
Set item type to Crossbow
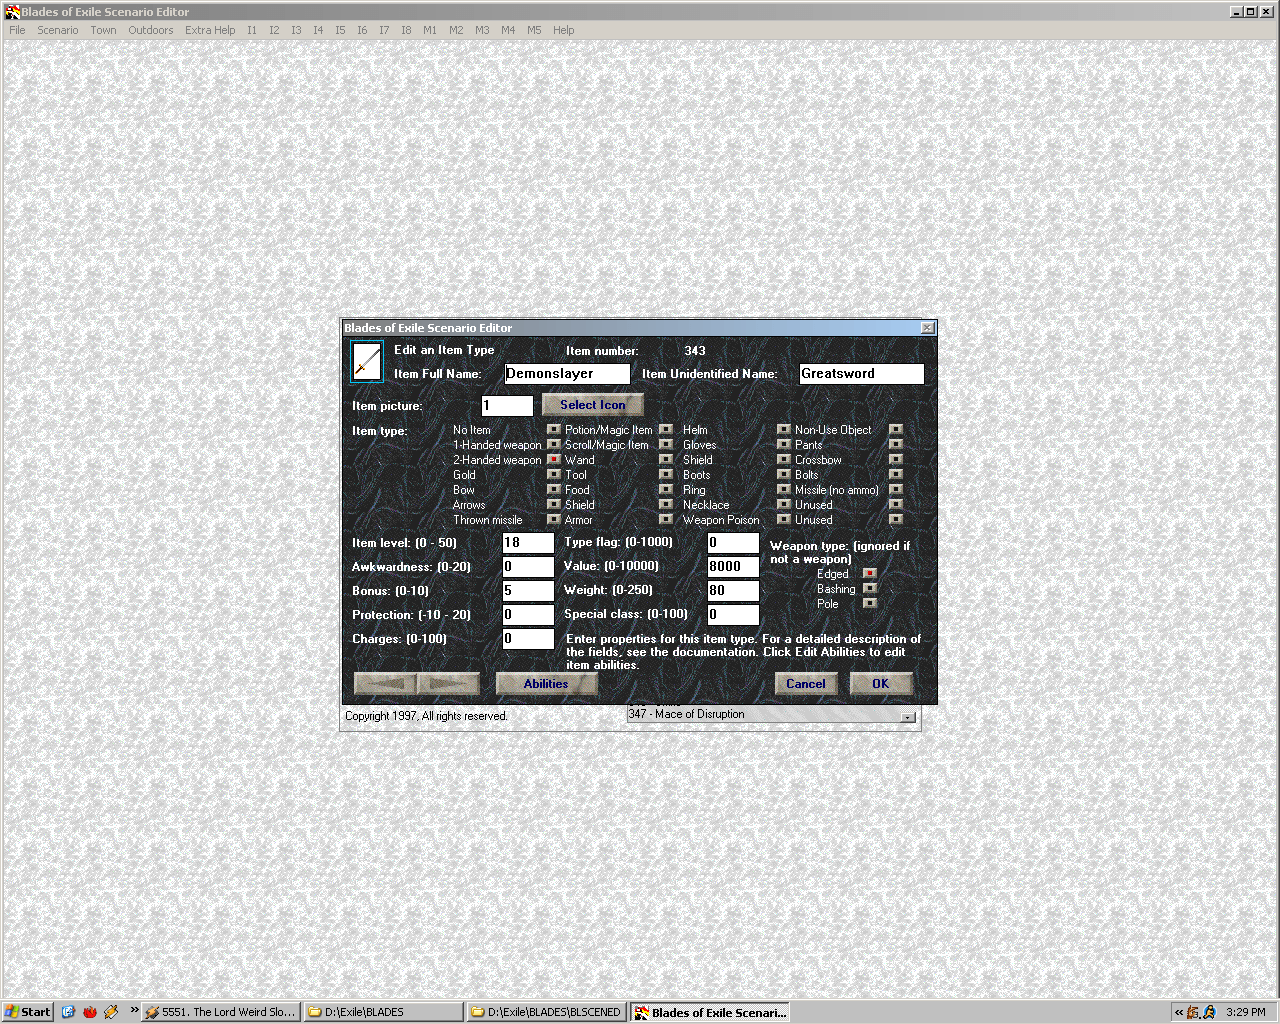[896, 460]
